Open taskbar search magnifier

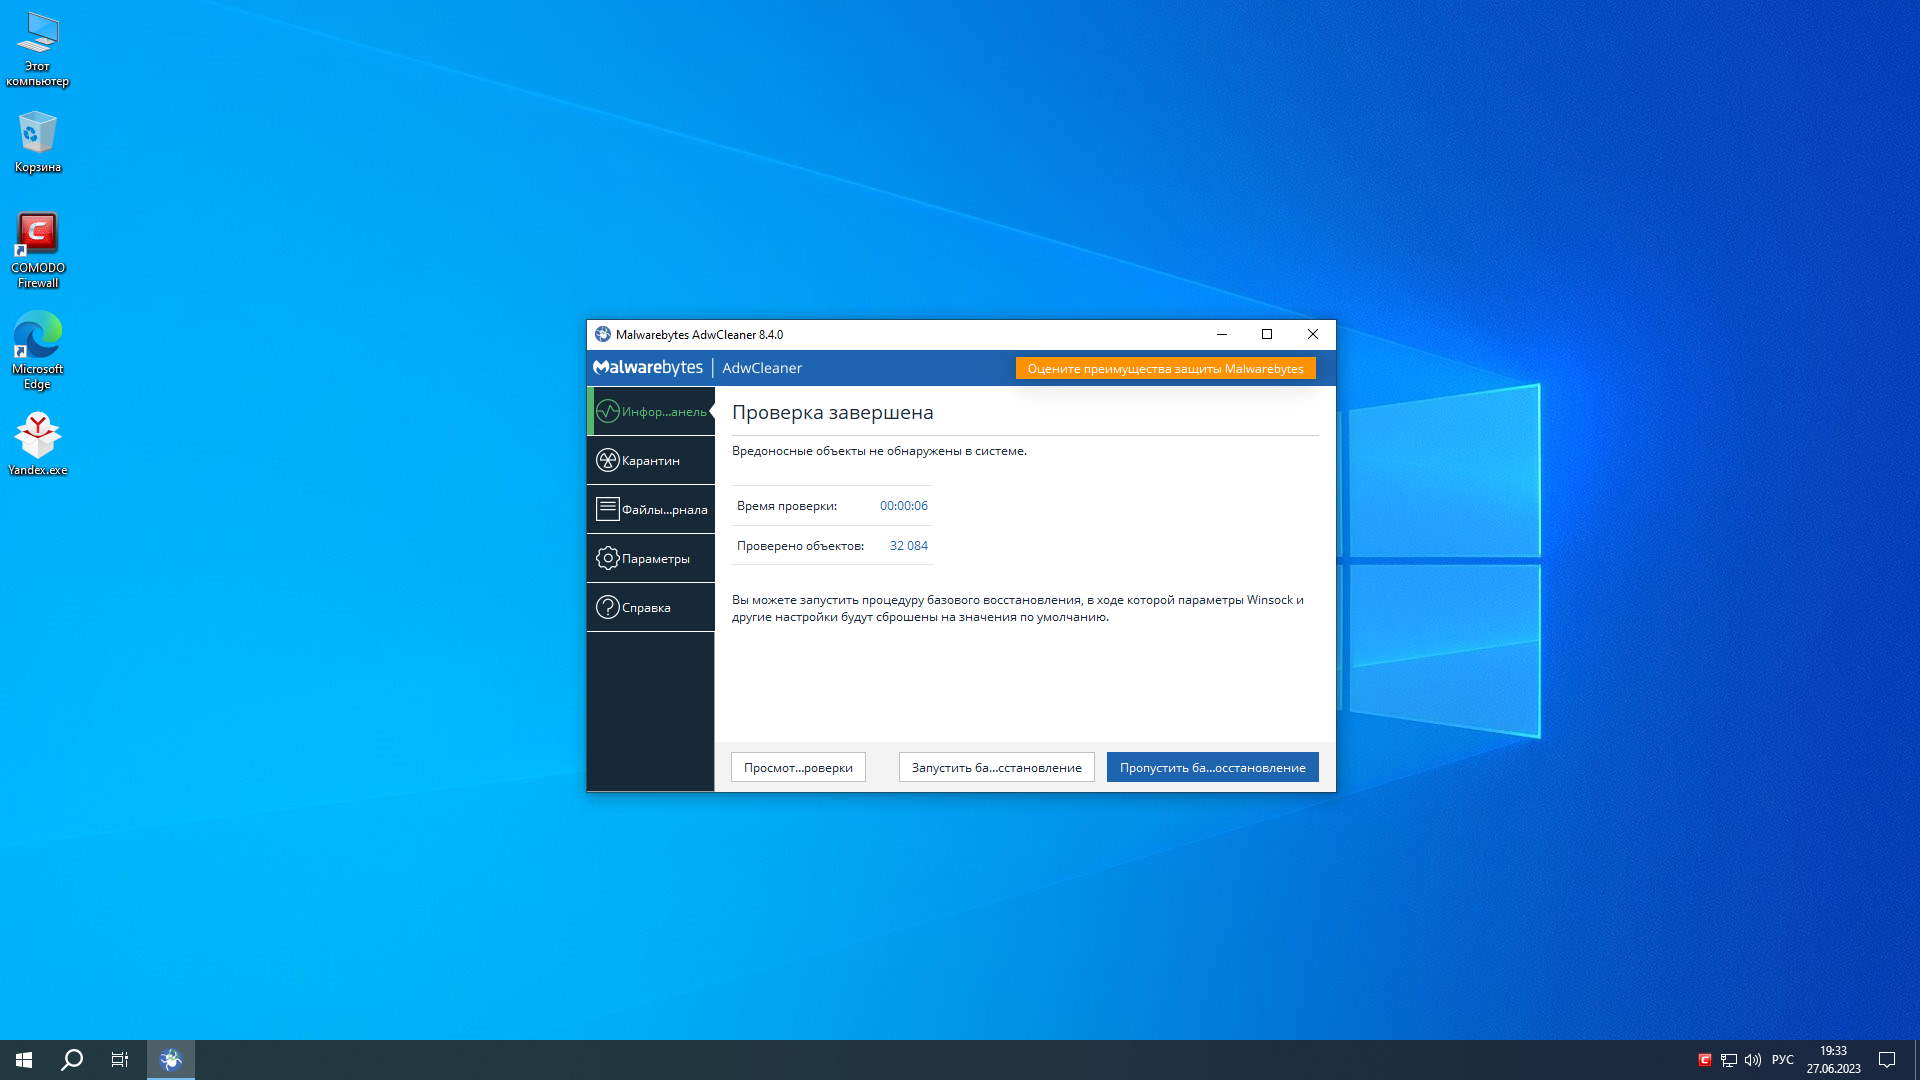pos(72,1059)
